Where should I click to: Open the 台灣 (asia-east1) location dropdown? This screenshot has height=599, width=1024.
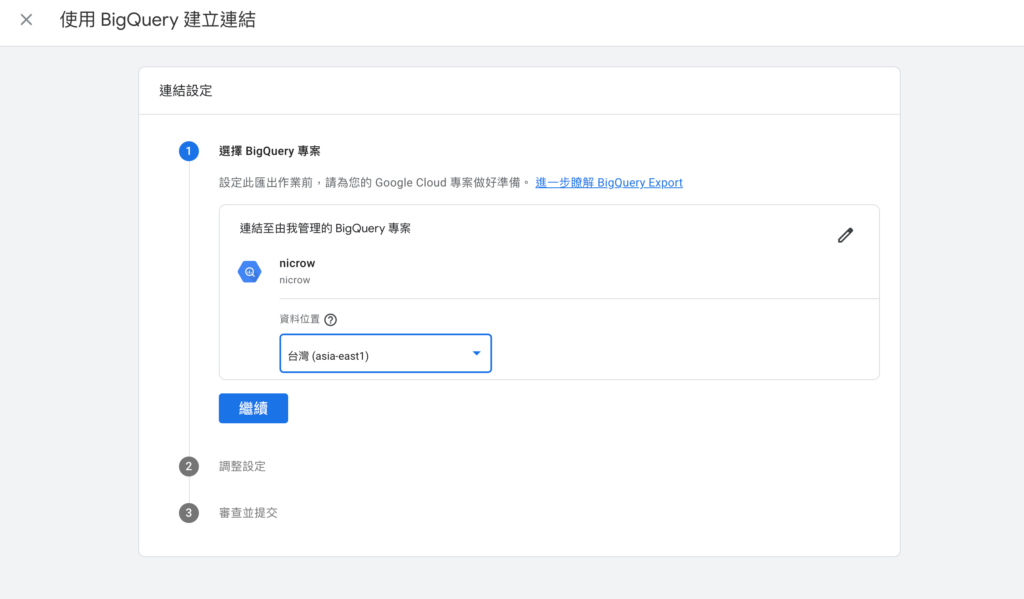pyautogui.click(x=385, y=353)
